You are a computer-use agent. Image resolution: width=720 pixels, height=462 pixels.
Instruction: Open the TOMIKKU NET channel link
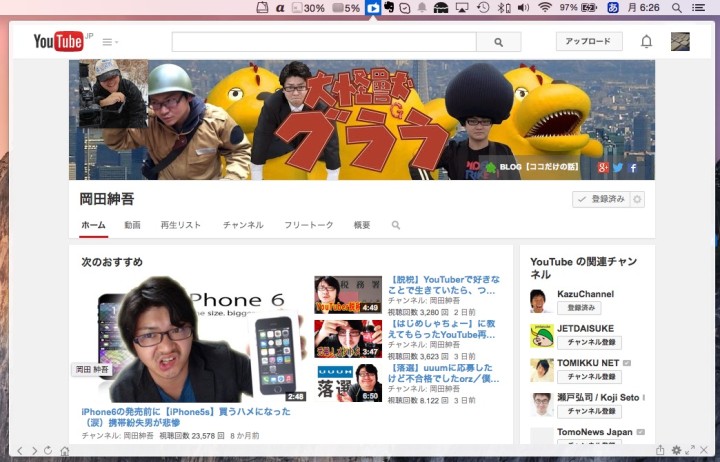(588, 363)
